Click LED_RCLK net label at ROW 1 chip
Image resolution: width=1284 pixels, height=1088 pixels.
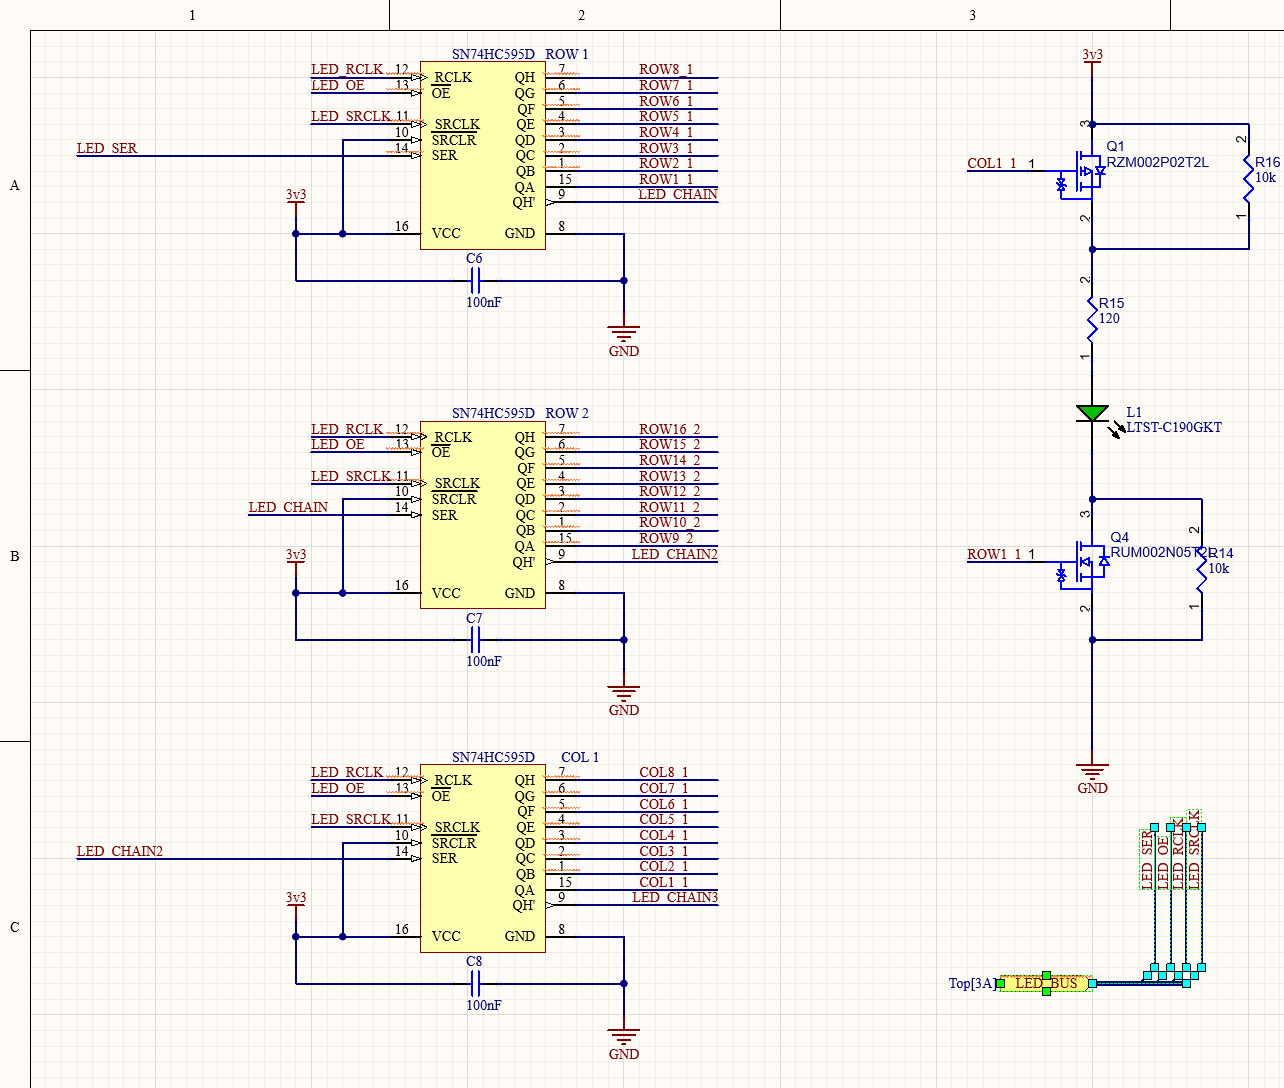[x=347, y=69]
